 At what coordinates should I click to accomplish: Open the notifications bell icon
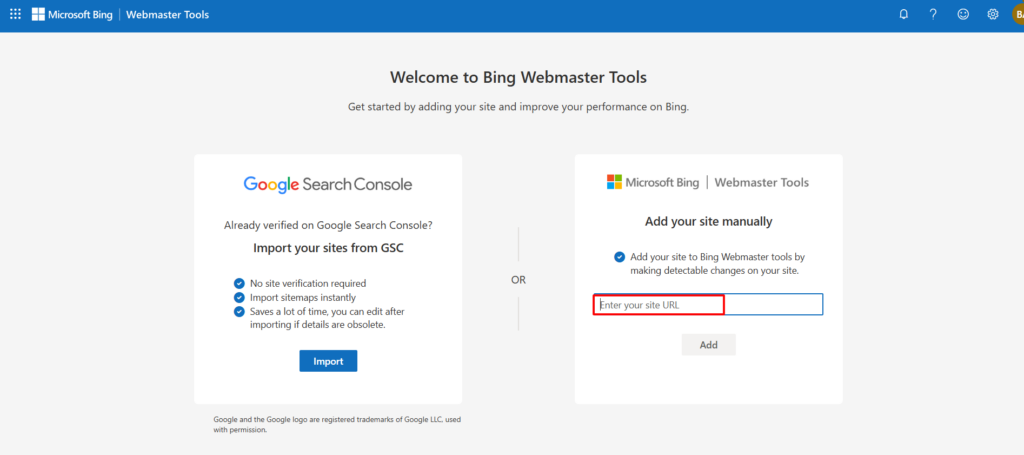pos(904,14)
